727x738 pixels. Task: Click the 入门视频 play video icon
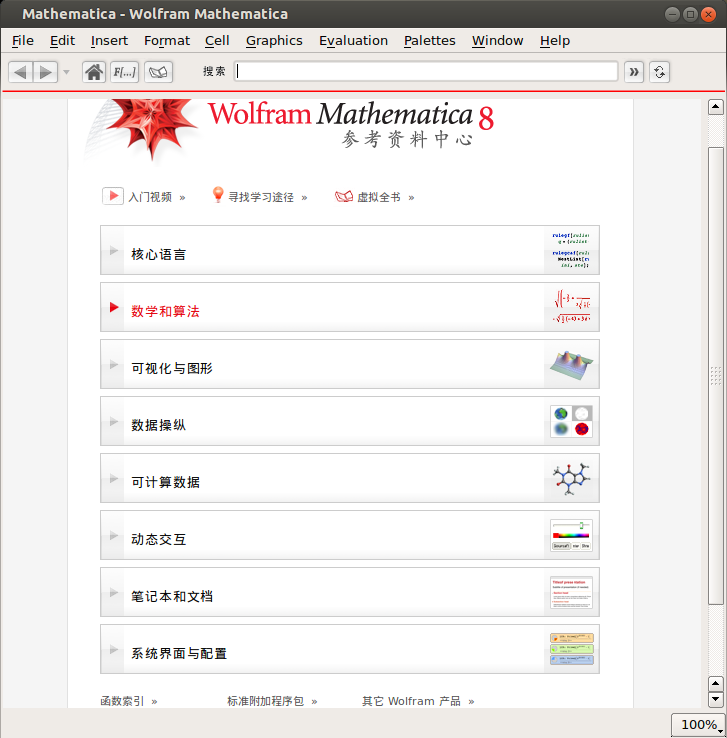pyautogui.click(x=113, y=196)
